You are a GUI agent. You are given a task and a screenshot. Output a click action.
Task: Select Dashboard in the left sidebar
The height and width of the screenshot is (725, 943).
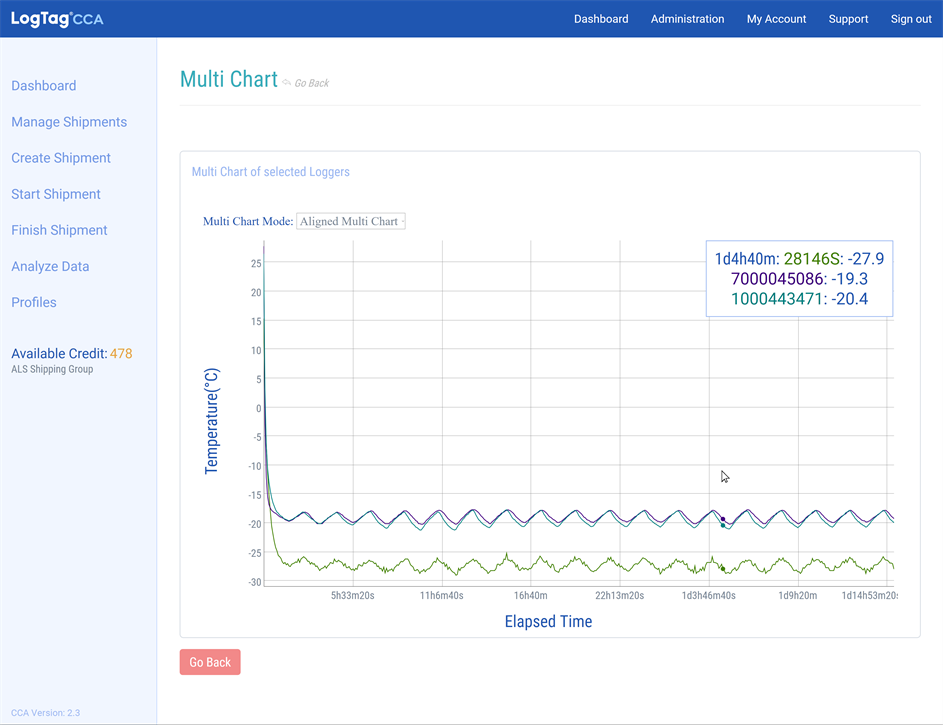tap(44, 86)
